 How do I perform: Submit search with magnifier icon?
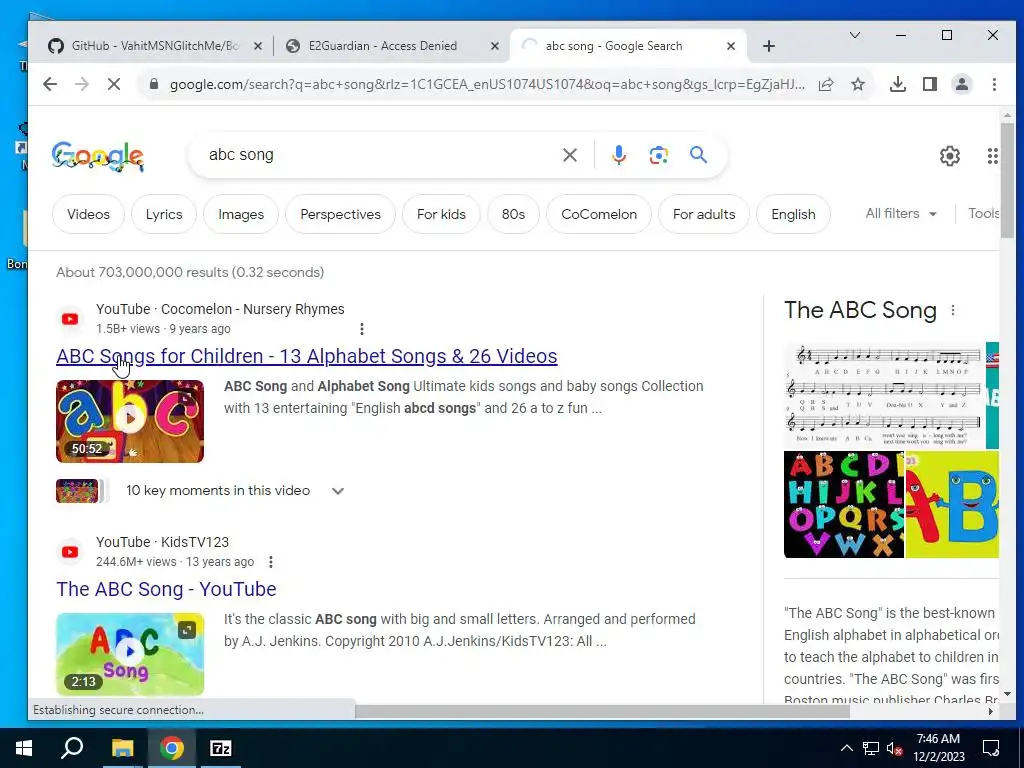(698, 155)
